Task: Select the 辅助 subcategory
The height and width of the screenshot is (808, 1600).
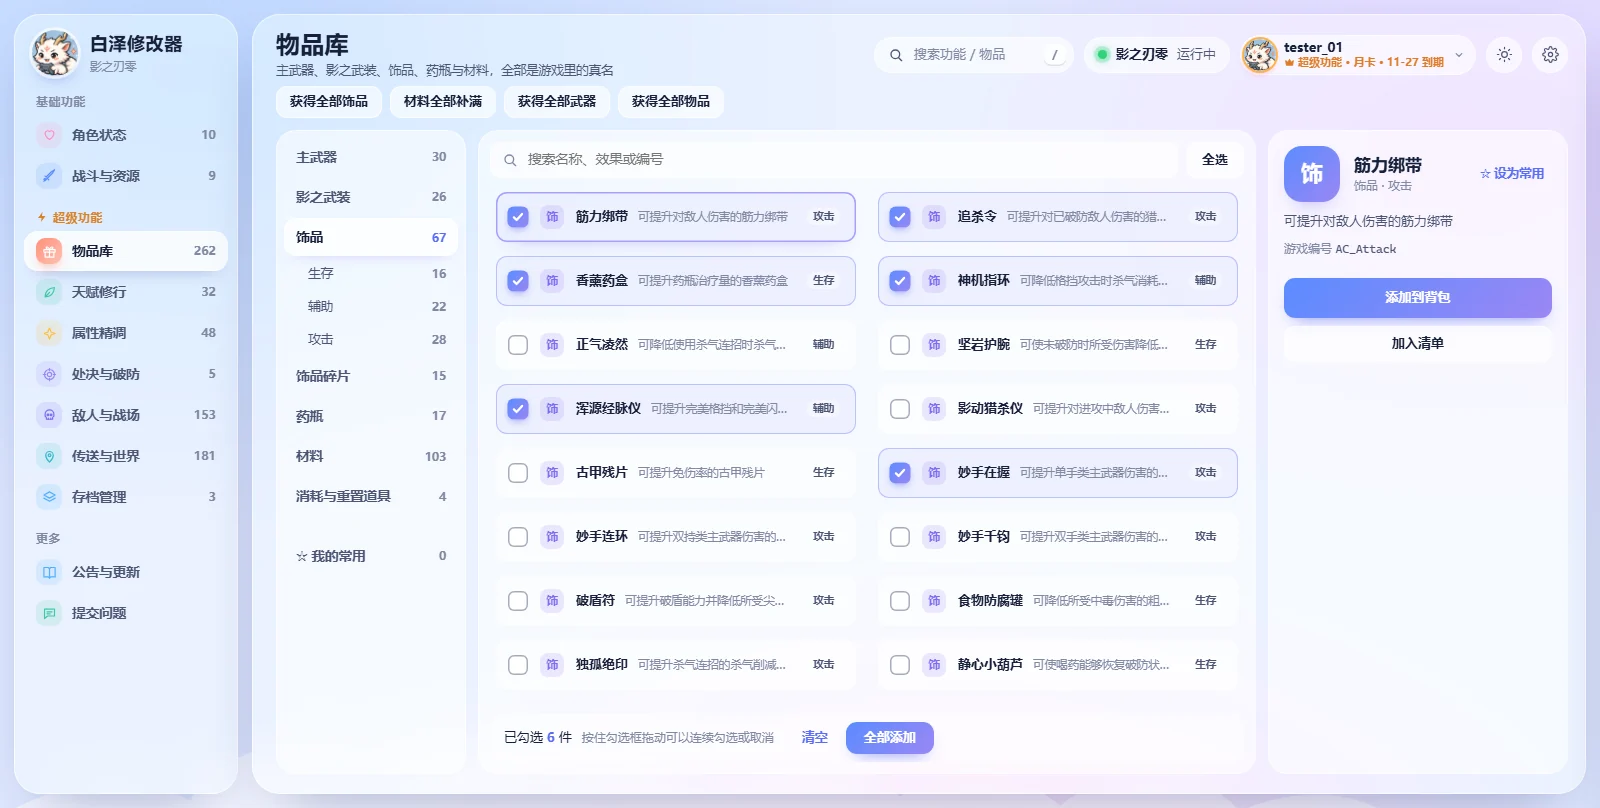Action: coord(371,307)
